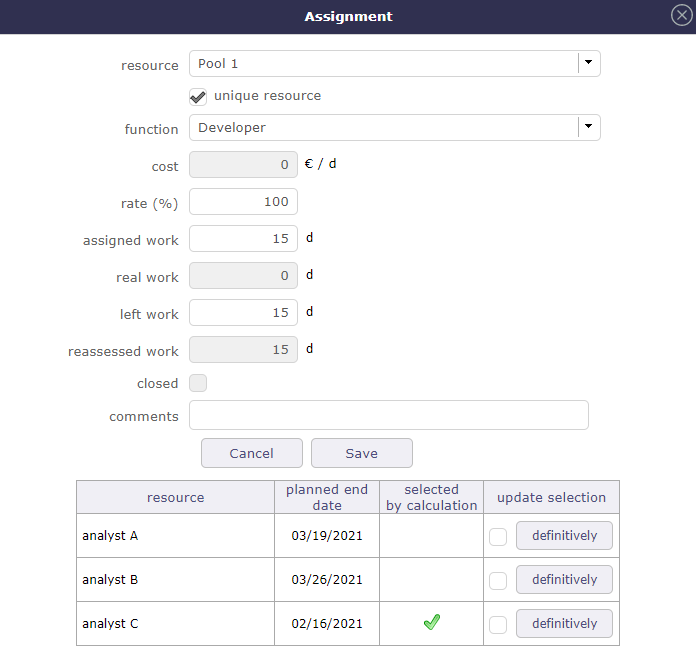This screenshot has height=660, width=696.
Task: Click definitively for analyst B
Action: pyautogui.click(x=564, y=580)
